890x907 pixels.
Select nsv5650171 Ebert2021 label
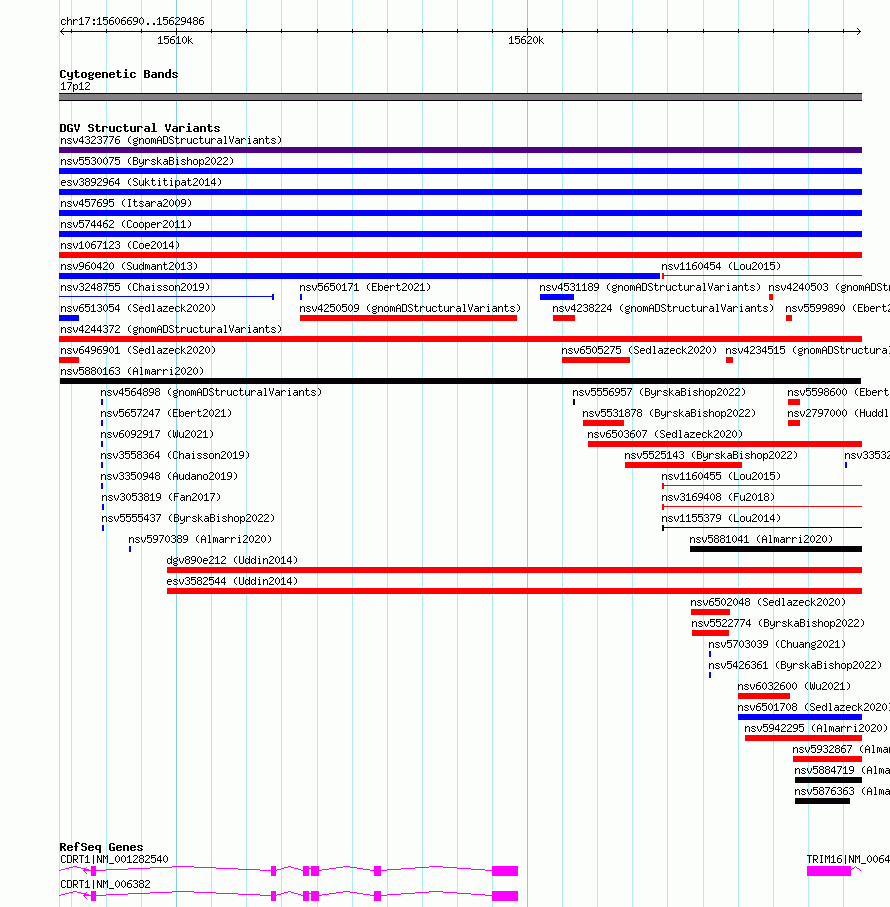click(x=365, y=287)
